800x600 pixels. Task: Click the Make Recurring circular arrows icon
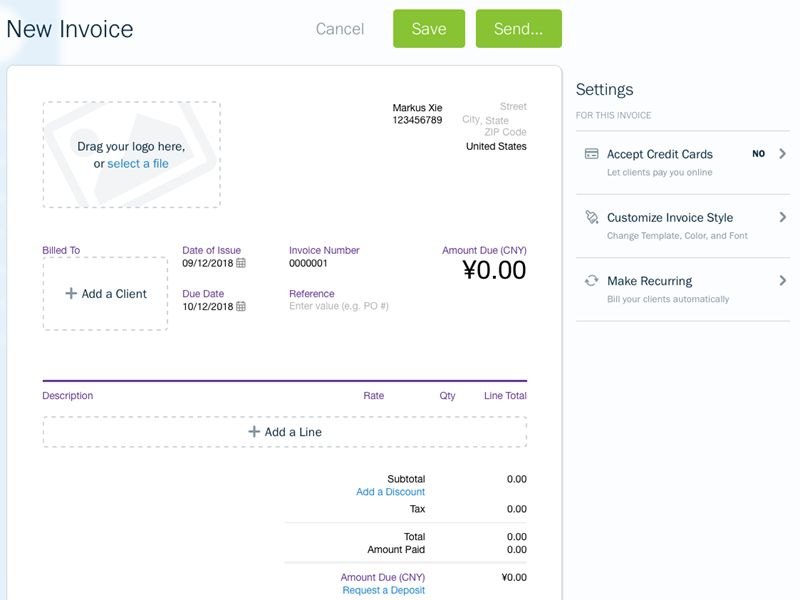coord(591,280)
